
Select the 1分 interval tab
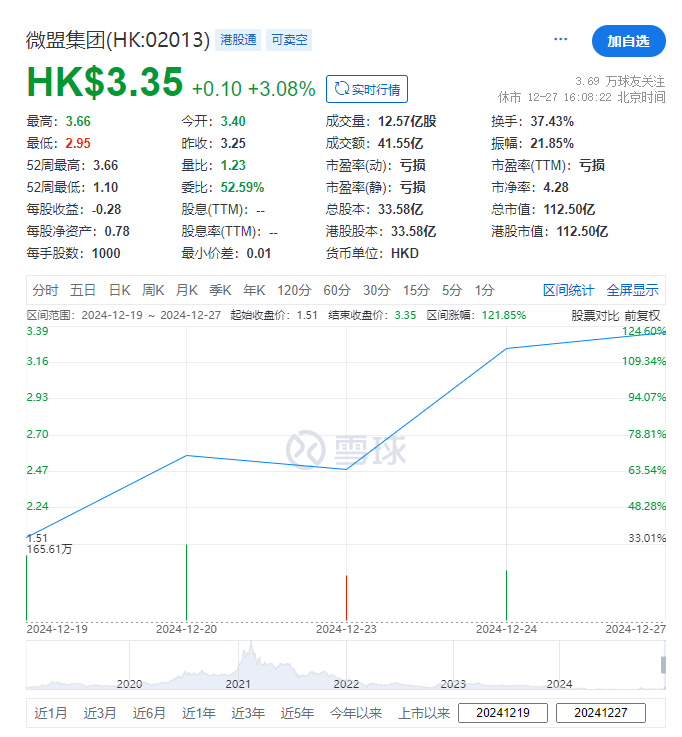[484, 290]
